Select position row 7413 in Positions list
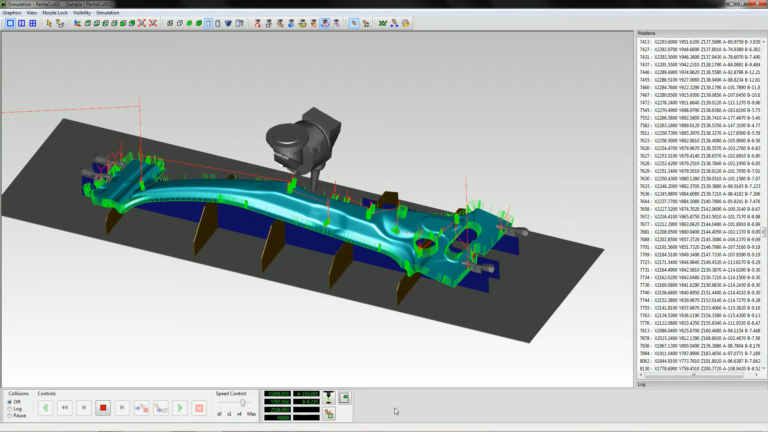 [699, 42]
